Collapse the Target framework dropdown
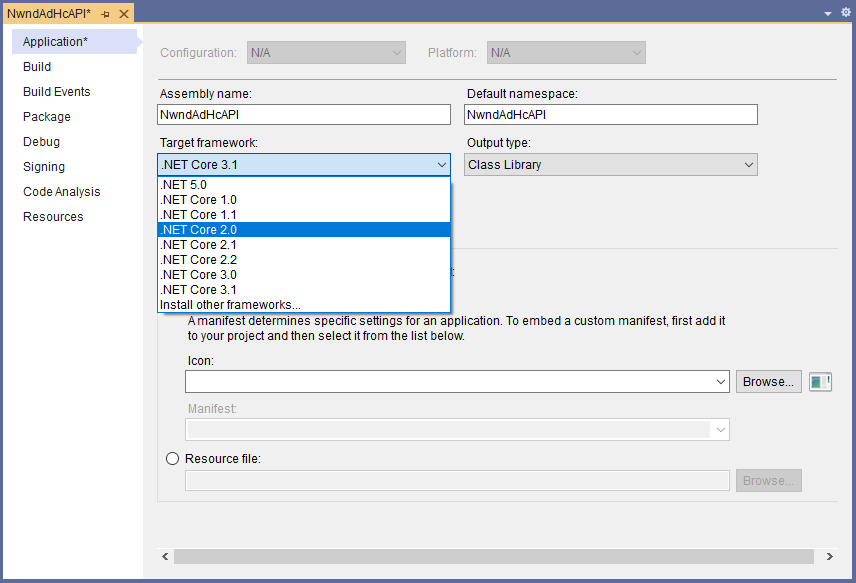This screenshot has width=856, height=583. click(442, 165)
